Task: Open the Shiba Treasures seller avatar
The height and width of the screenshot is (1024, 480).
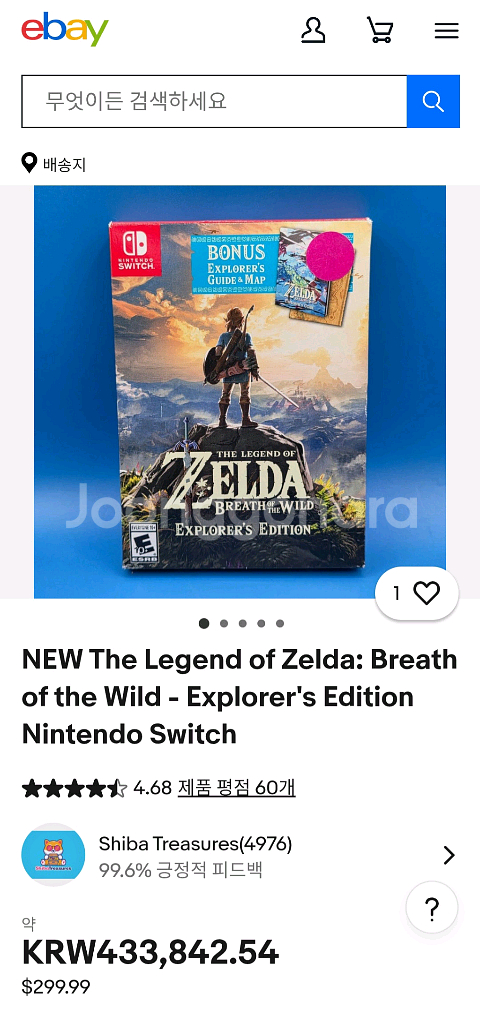Action: click(x=53, y=854)
